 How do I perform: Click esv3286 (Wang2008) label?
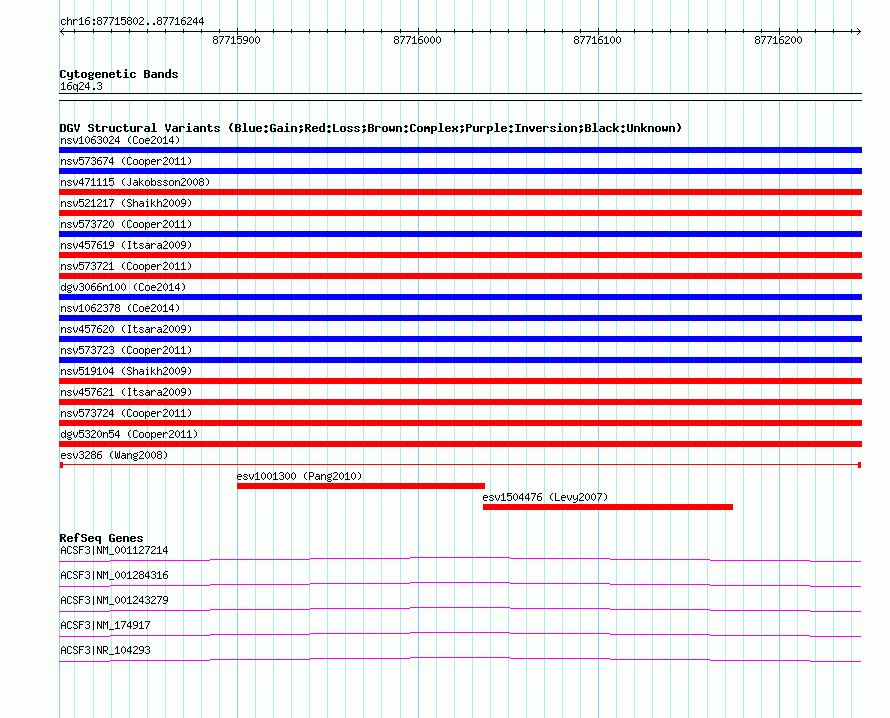(x=114, y=455)
